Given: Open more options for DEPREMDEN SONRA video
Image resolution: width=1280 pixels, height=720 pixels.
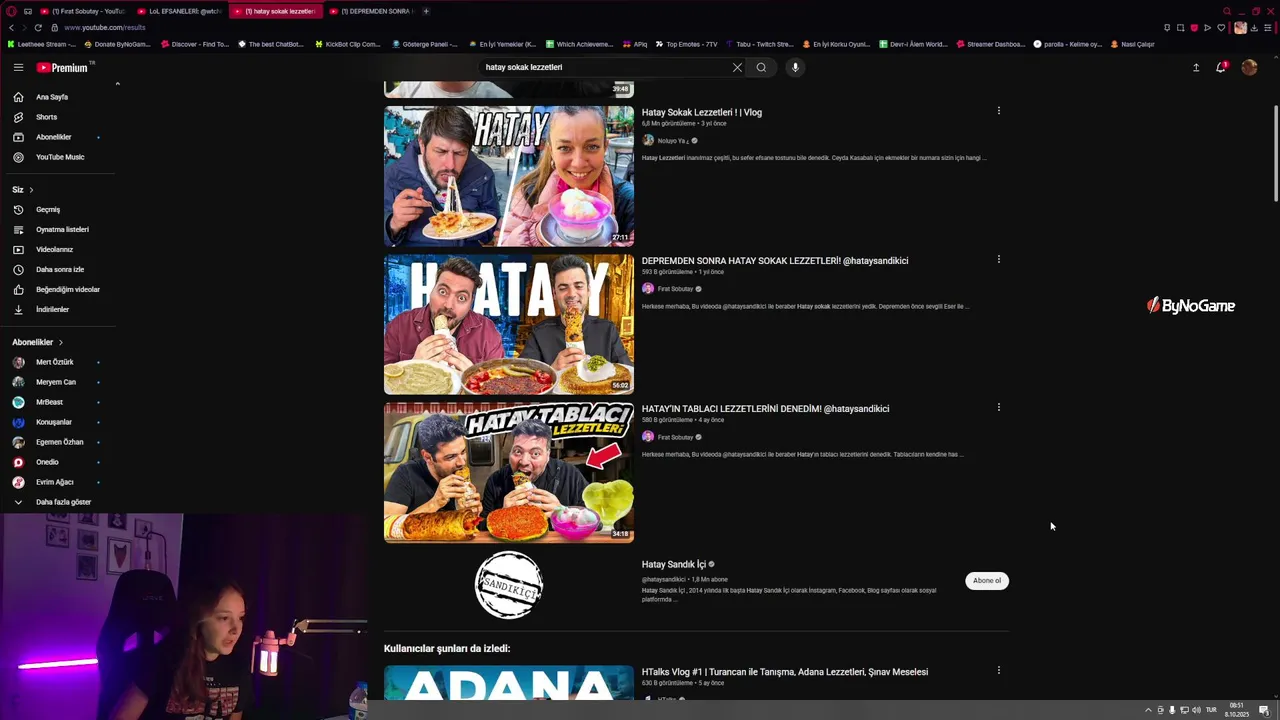Looking at the screenshot, I should 998,259.
